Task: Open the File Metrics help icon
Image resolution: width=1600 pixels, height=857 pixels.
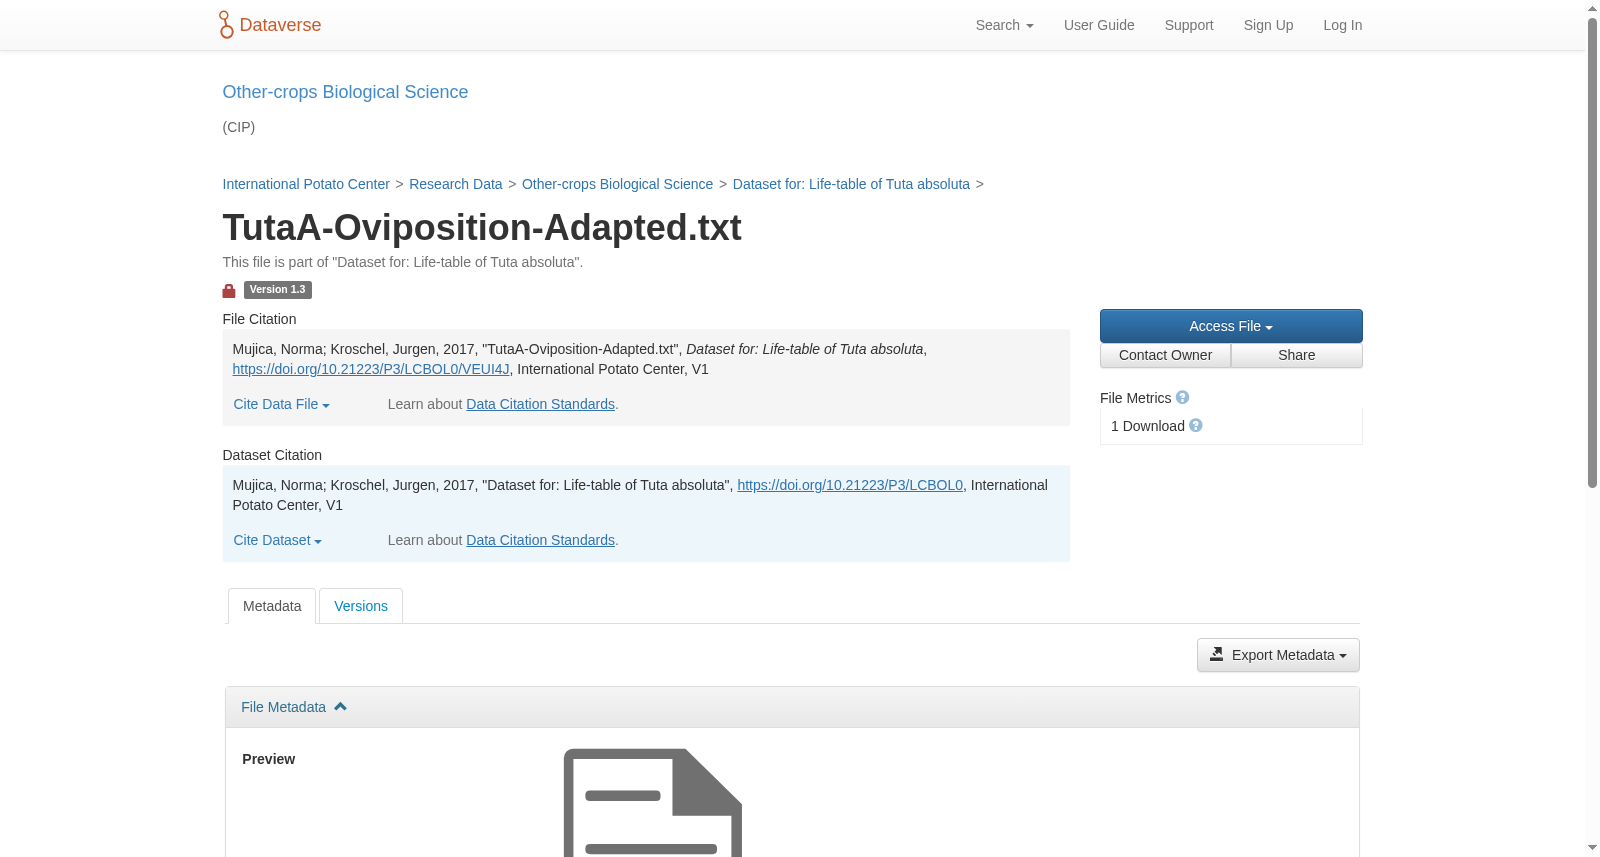Action: coord(1182,398)
